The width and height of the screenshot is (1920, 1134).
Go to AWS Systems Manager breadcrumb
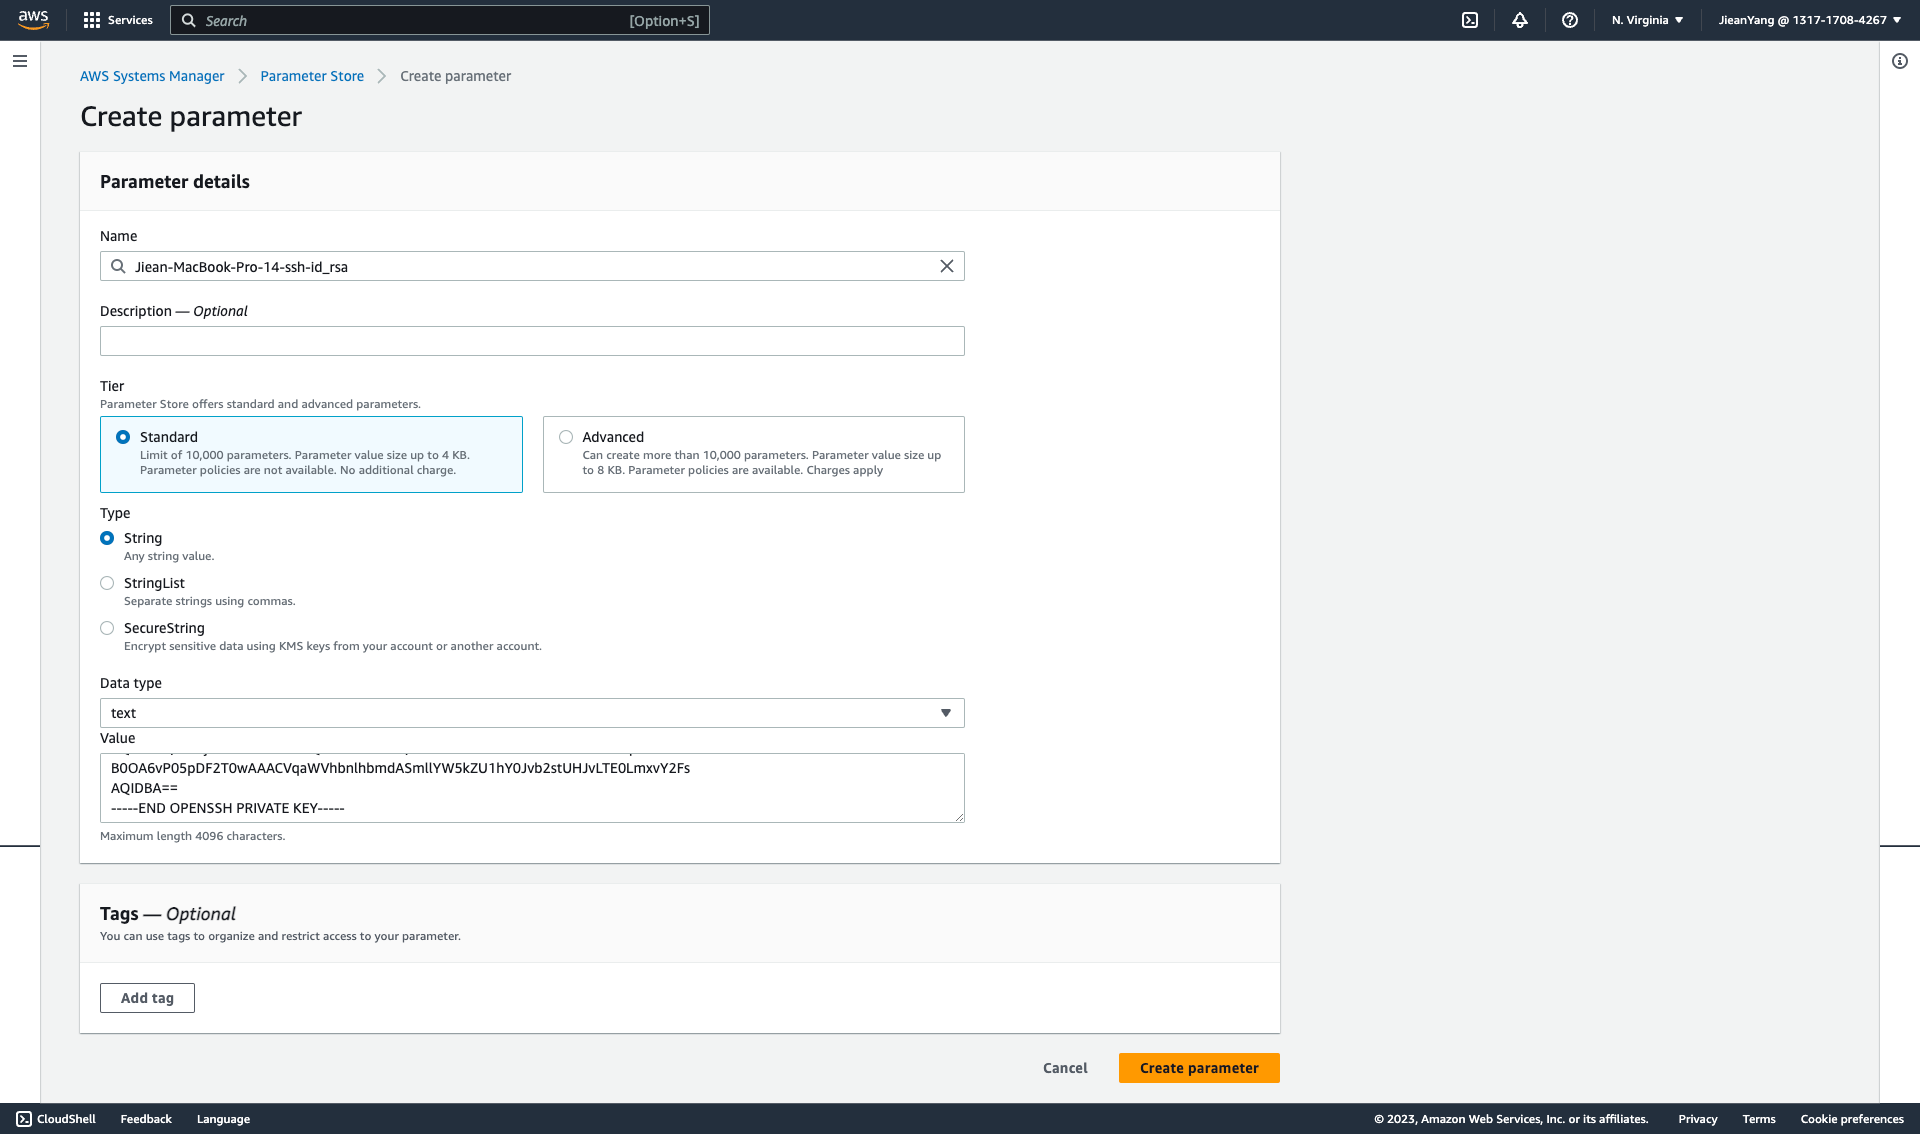pos(152,76)
